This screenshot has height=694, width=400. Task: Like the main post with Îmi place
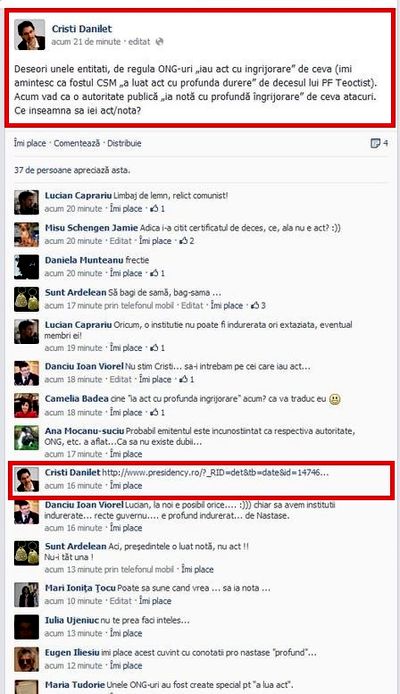point(30,143)
